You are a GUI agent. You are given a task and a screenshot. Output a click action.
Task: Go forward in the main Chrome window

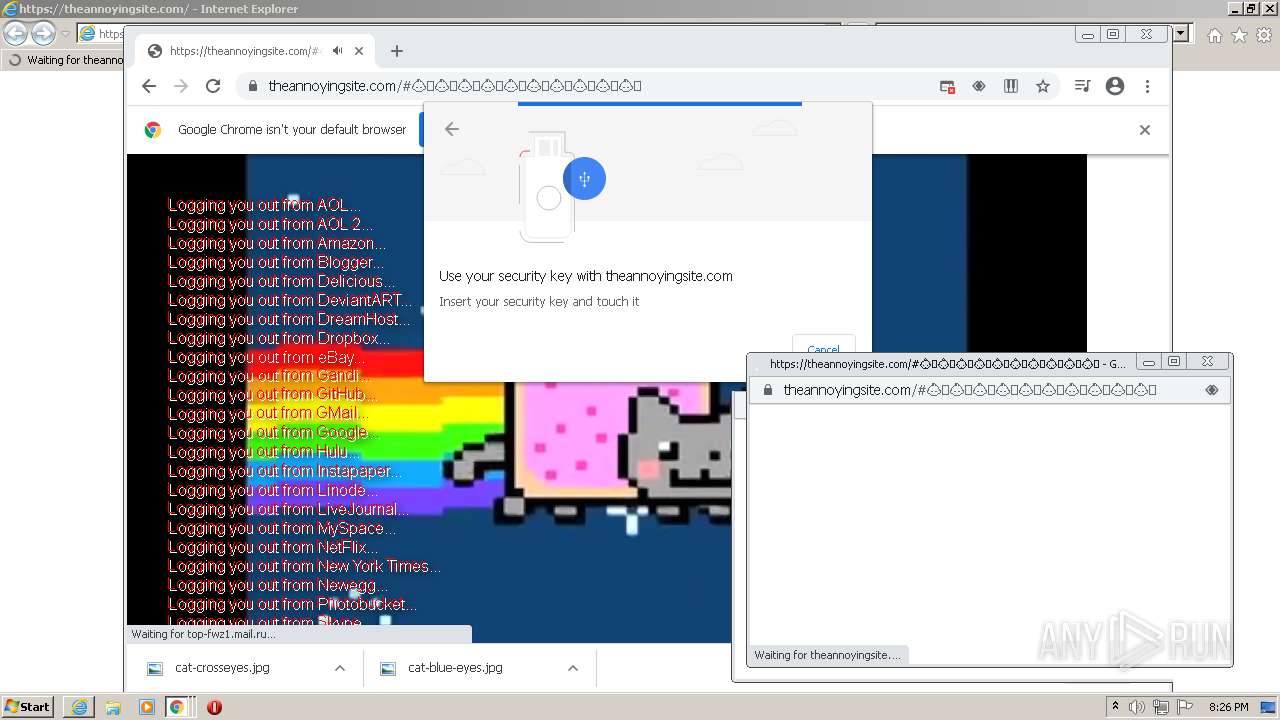pos(181,86)
